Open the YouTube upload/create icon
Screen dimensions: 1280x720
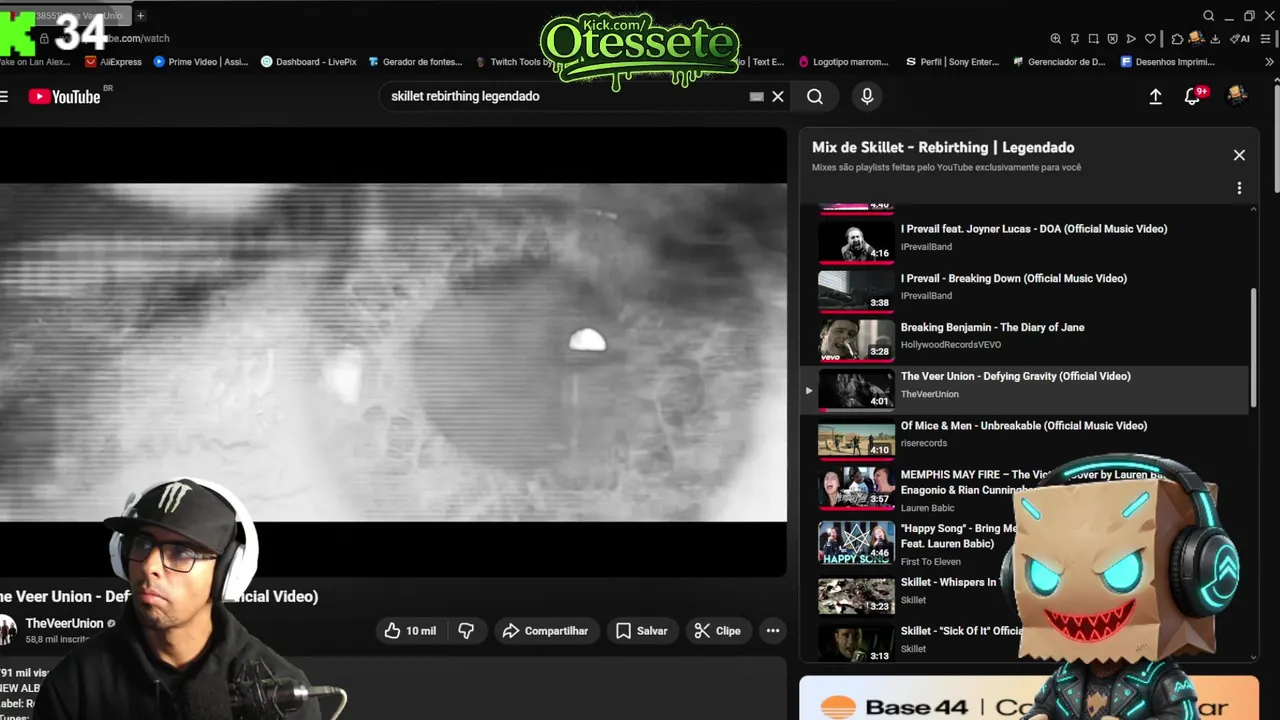[x=1155, y=96]
